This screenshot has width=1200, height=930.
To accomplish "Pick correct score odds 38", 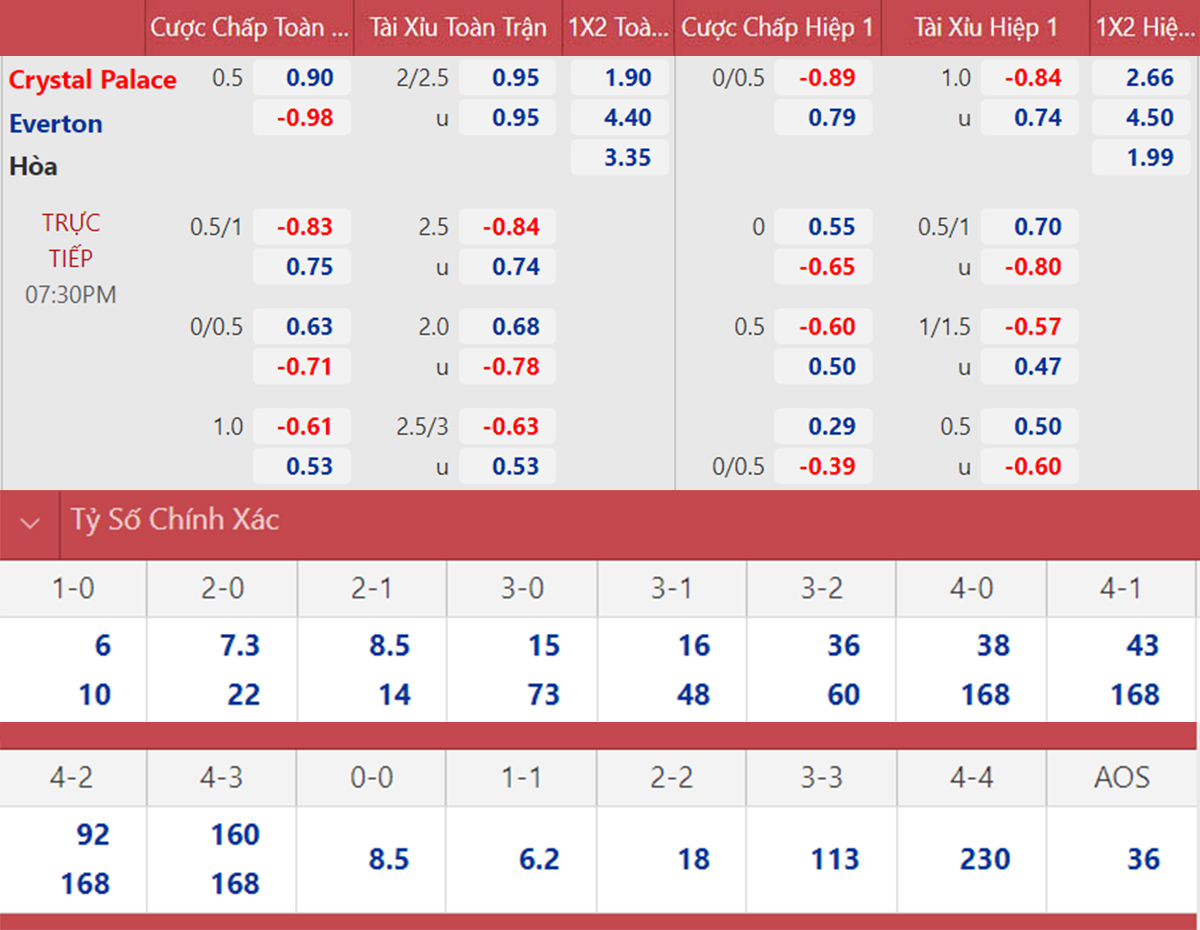I will [x=994, y=646].
